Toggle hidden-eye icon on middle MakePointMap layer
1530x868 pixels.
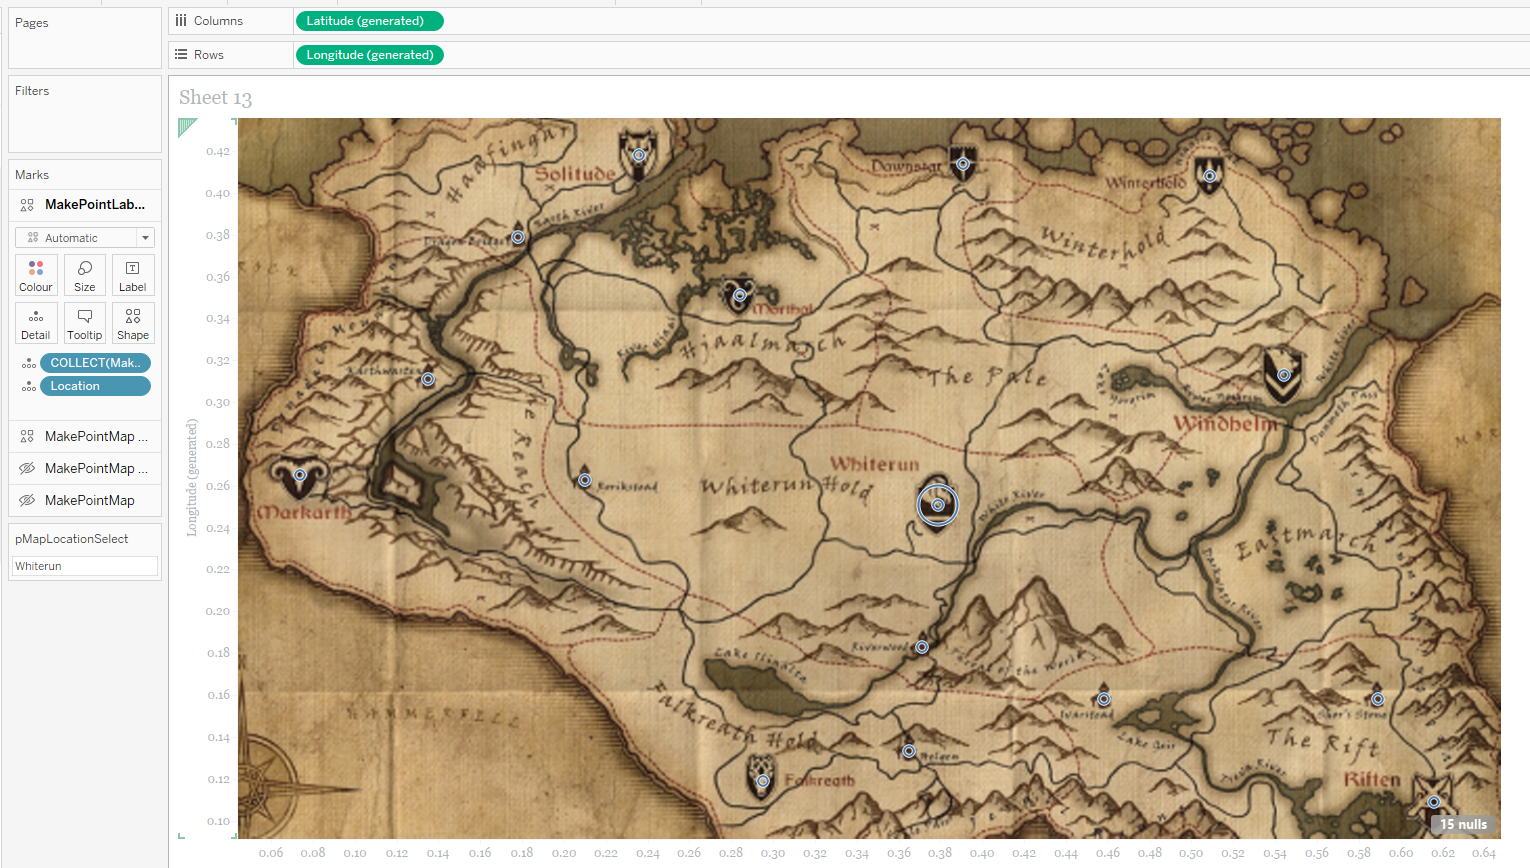(x=27, y=468)
